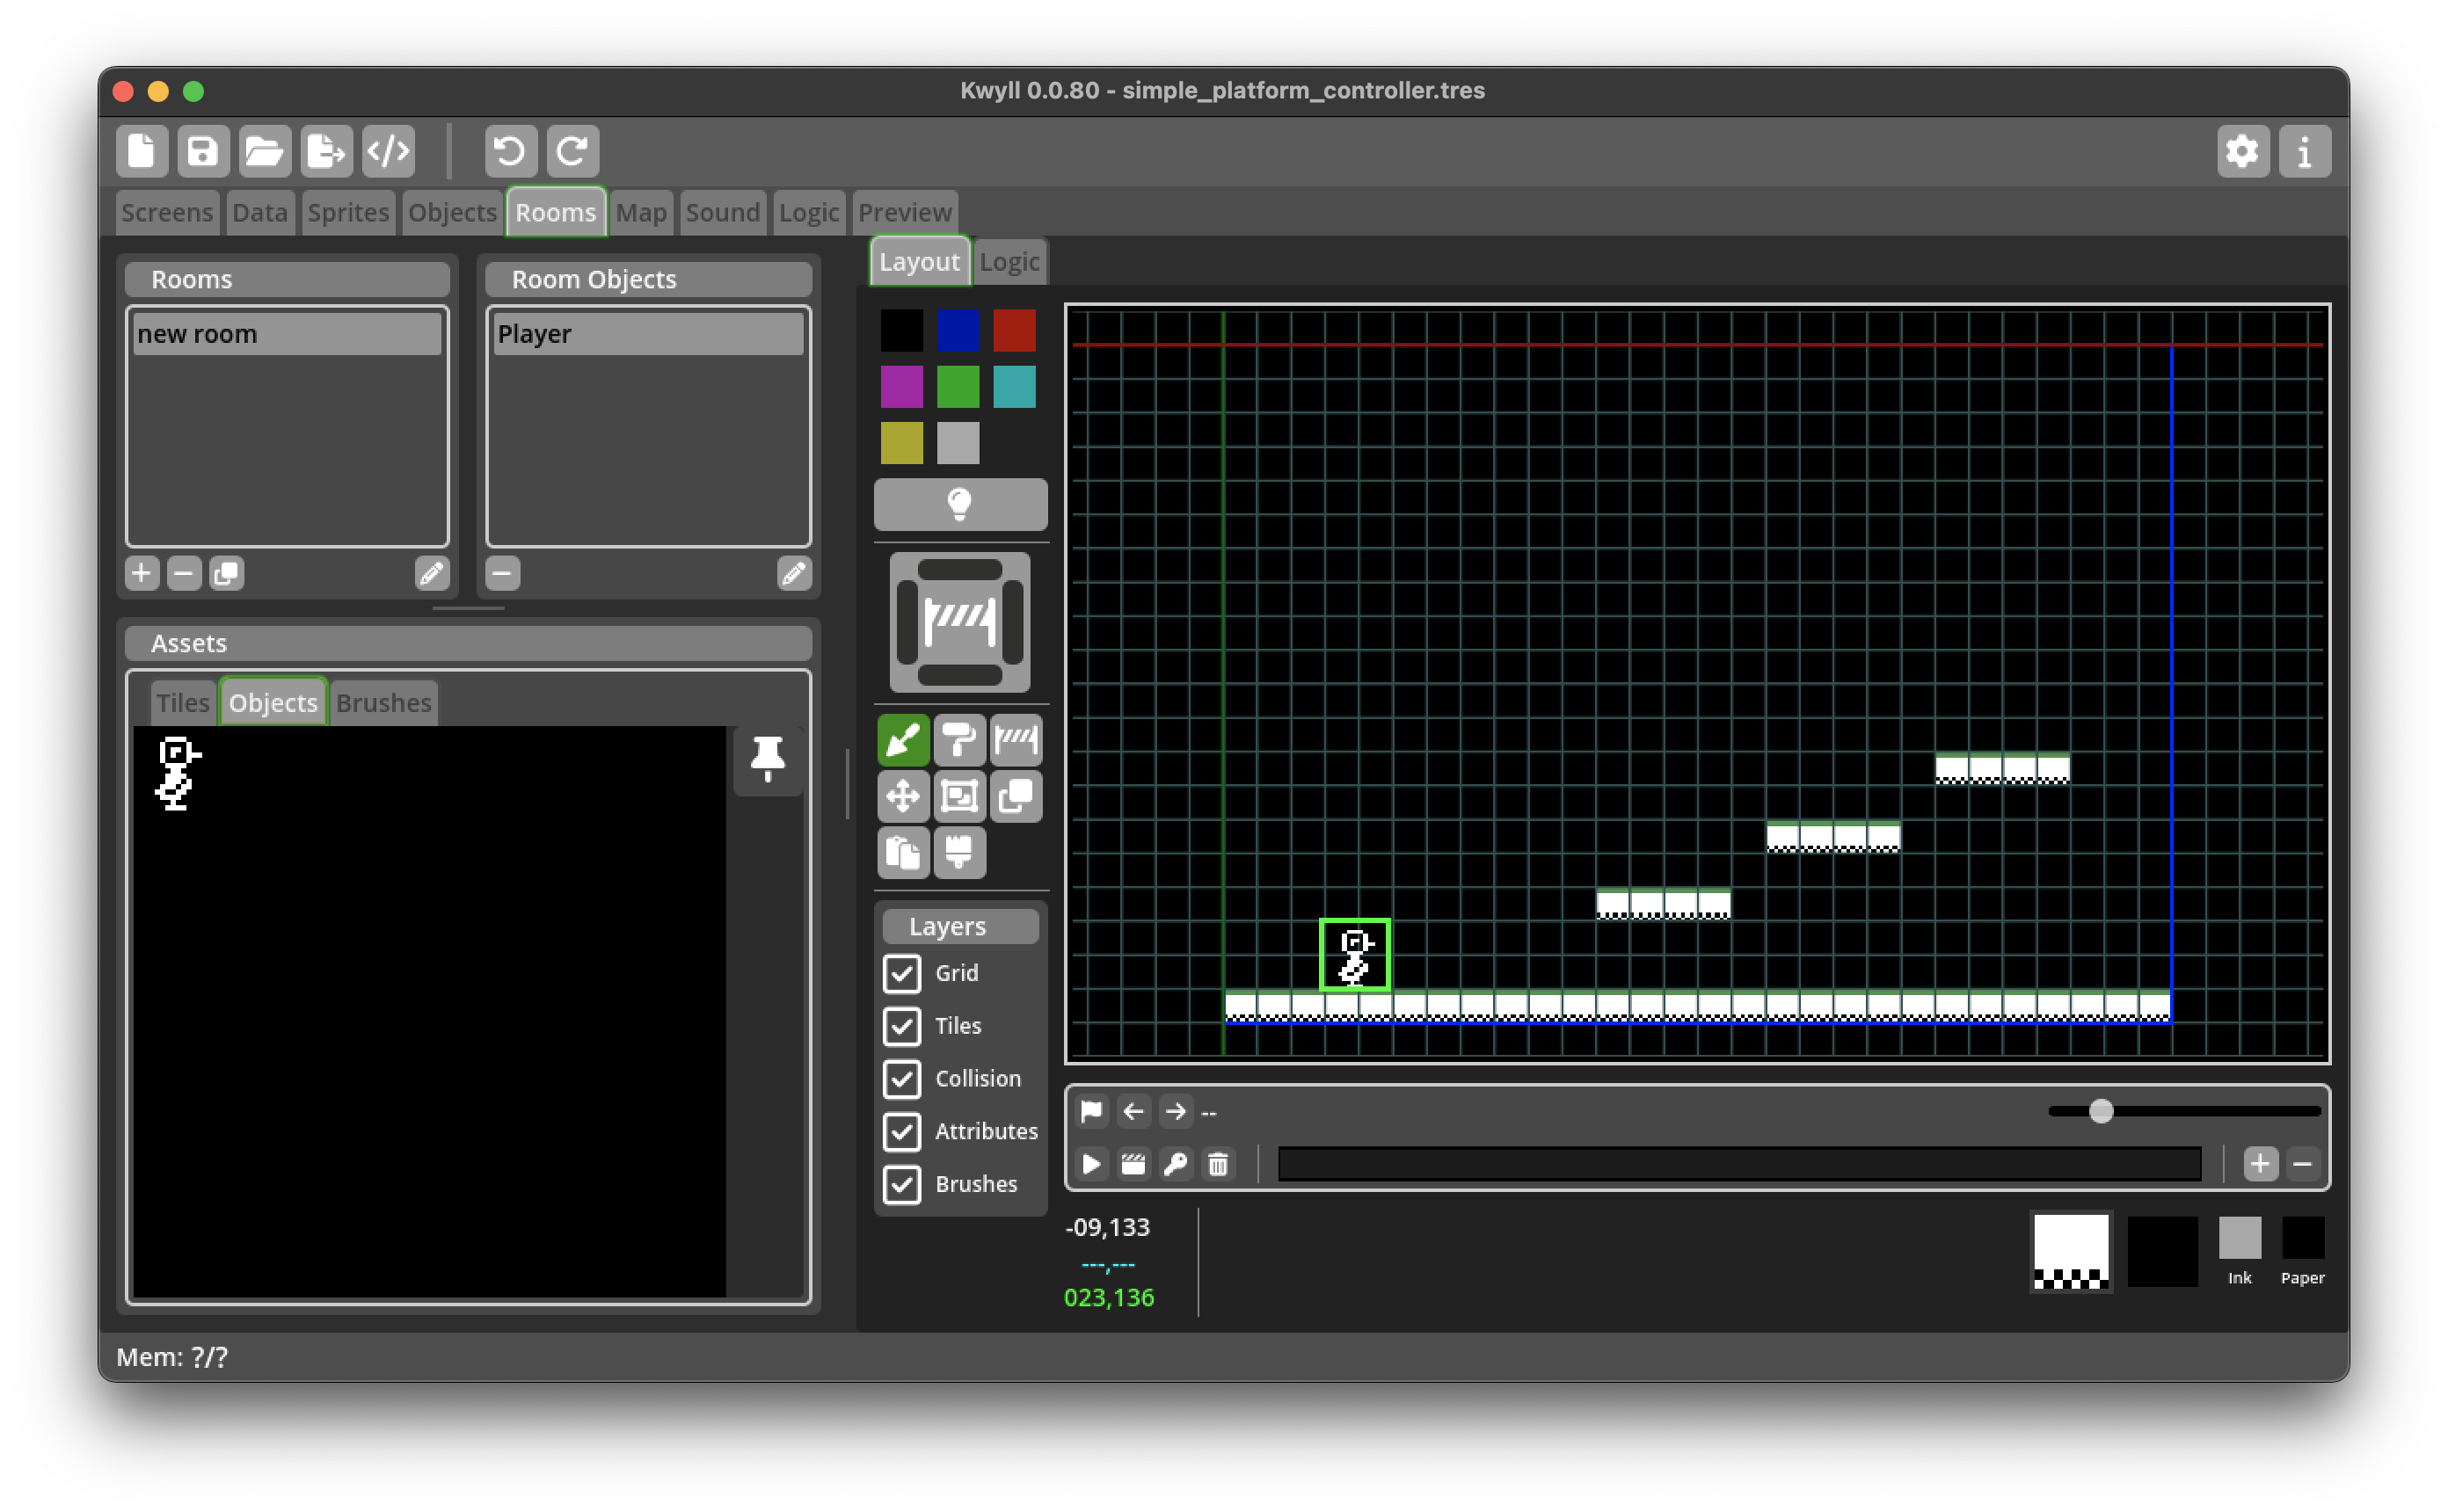Switch to the Sprites tab
This screenshot has width=2448, height=1512.
pos(348,213)
